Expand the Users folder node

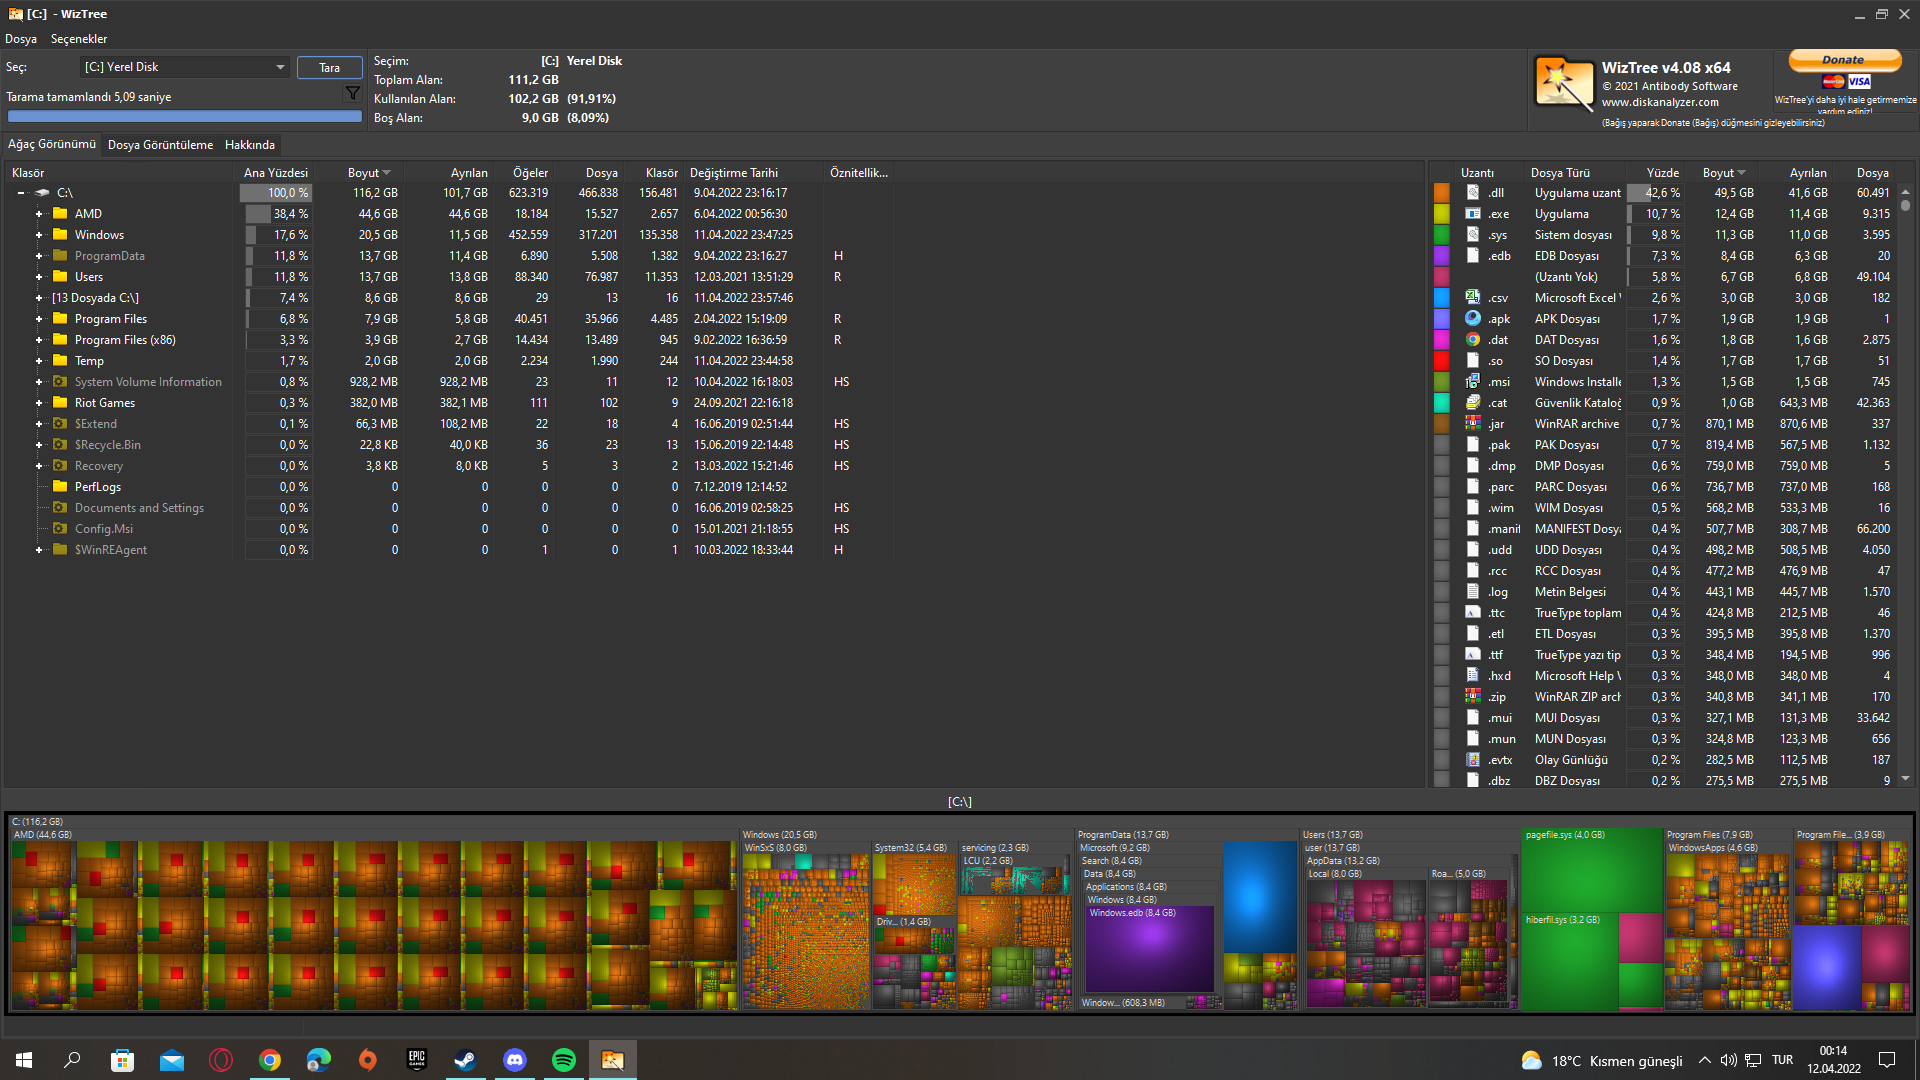(x=39, y=276)
